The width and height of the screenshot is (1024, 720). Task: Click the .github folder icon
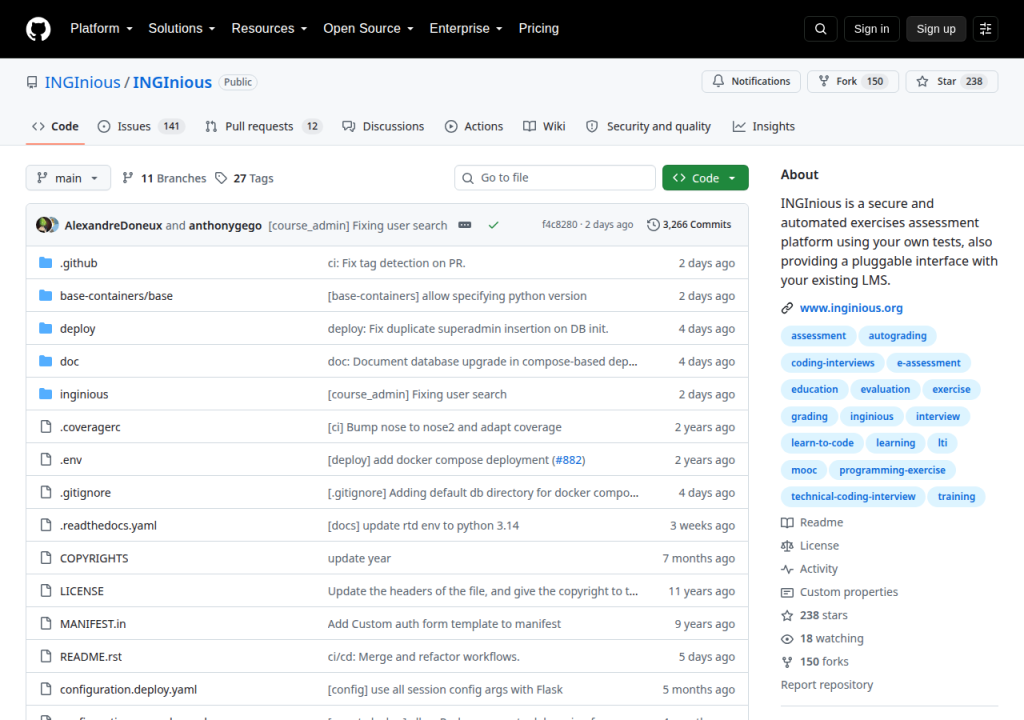pos(45,263)
